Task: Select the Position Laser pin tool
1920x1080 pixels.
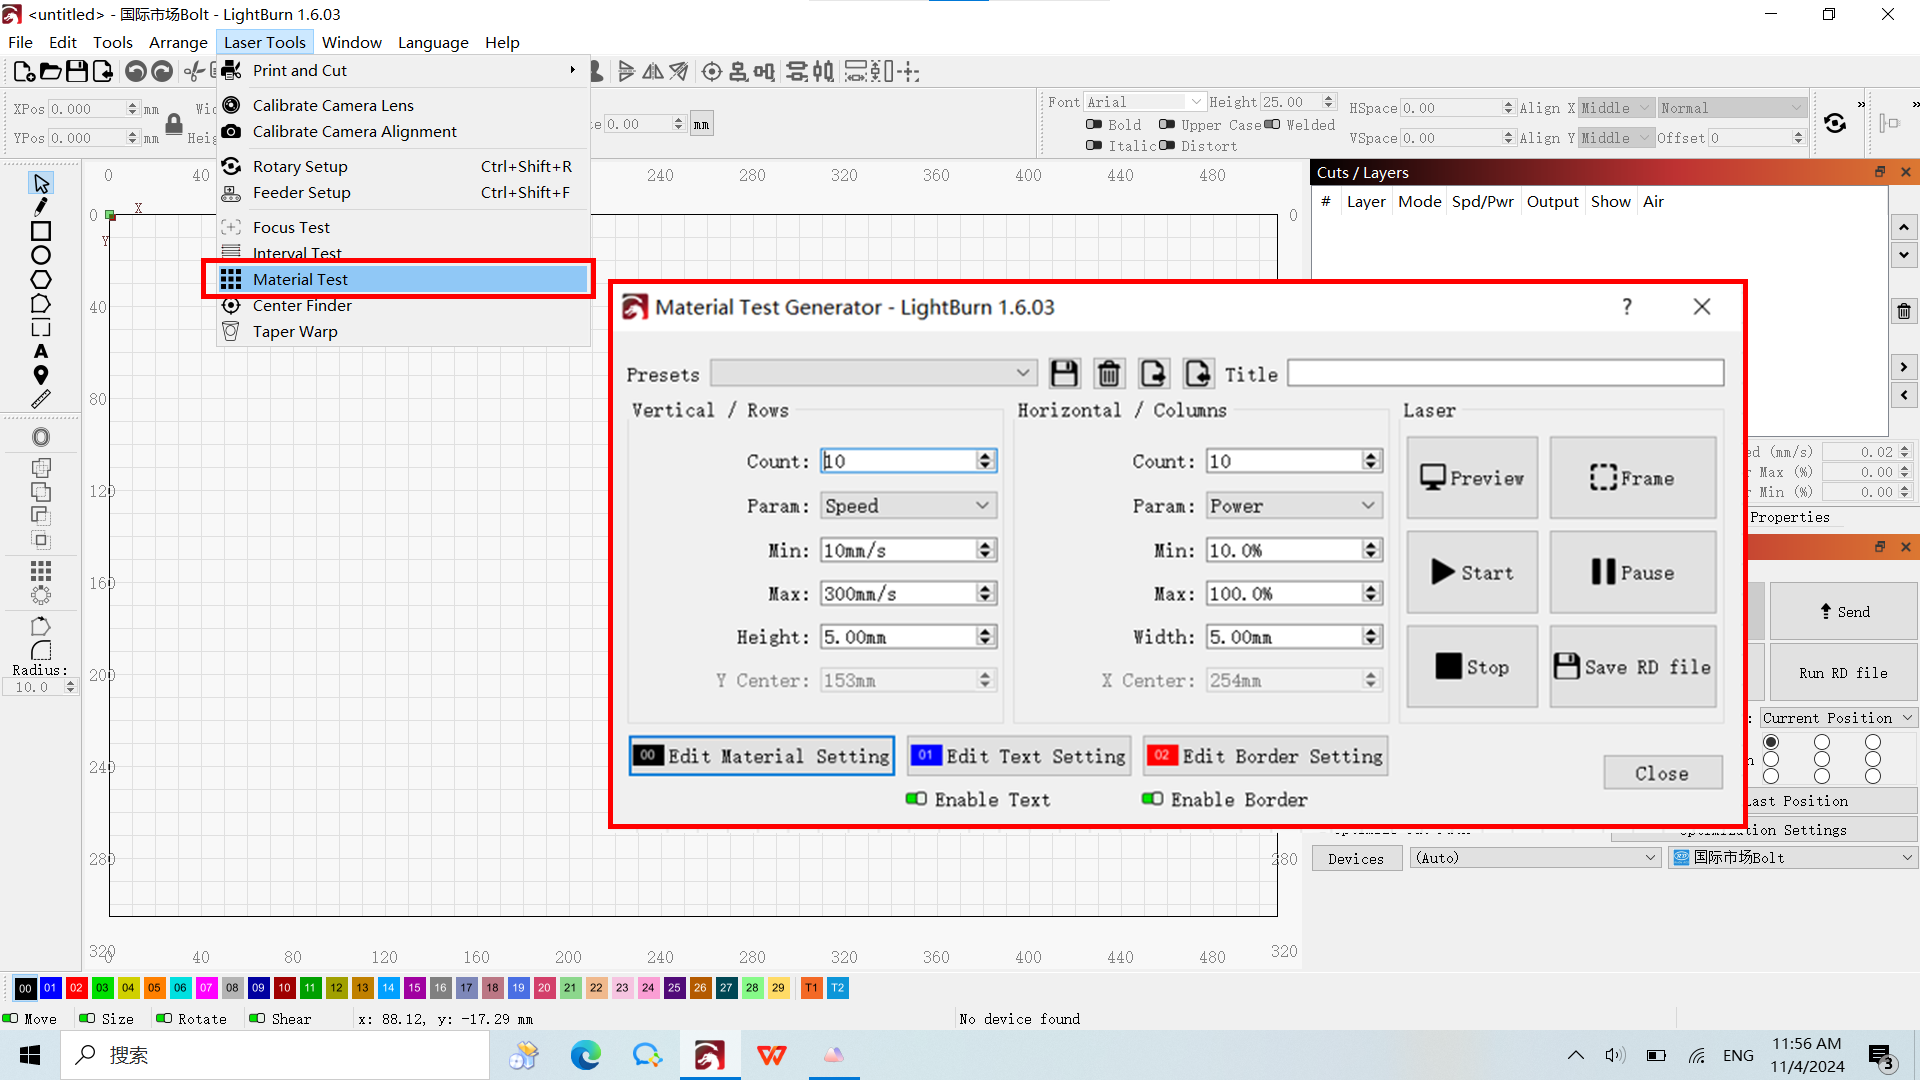Action: pos(41,375)
